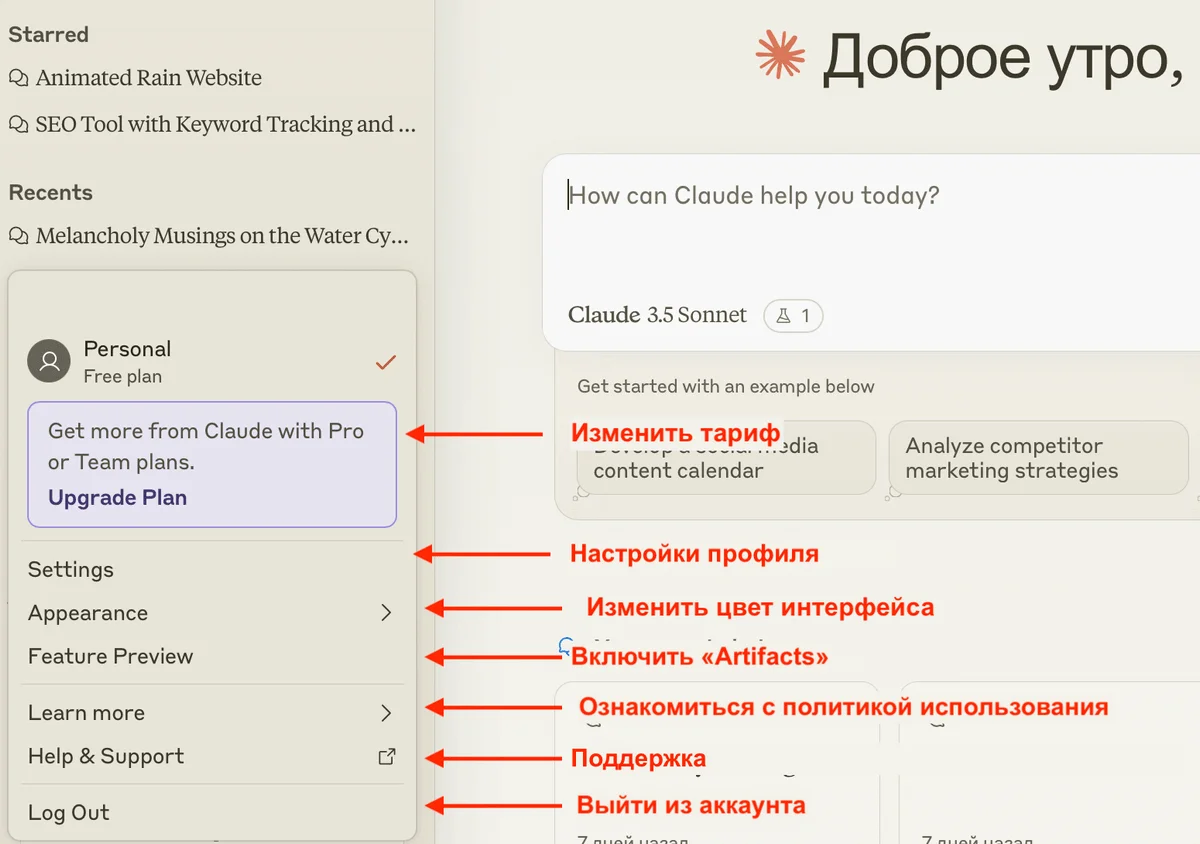Open the Appearance submenu

pos(212,613)
